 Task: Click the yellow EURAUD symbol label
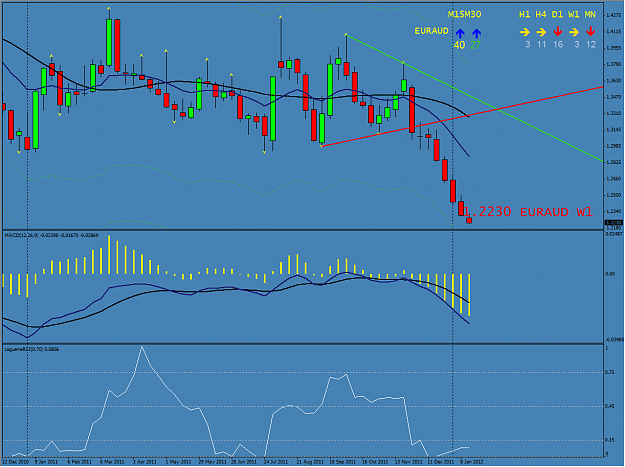click(x=431, y=31)
